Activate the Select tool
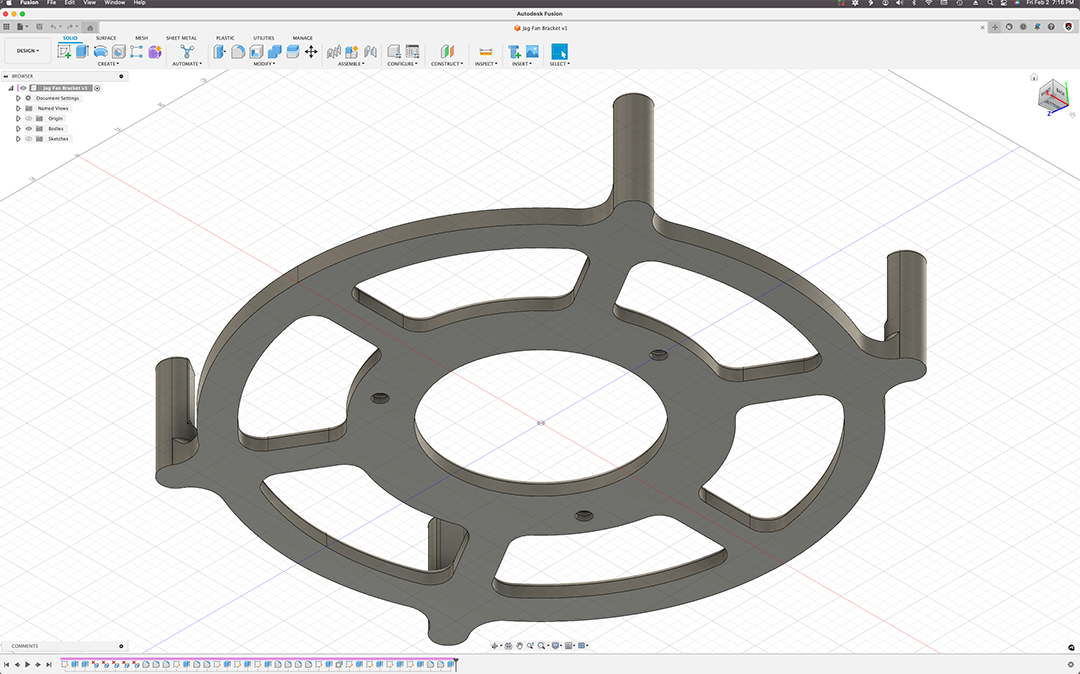1080x674 pixels. click(x=559, y=52)
